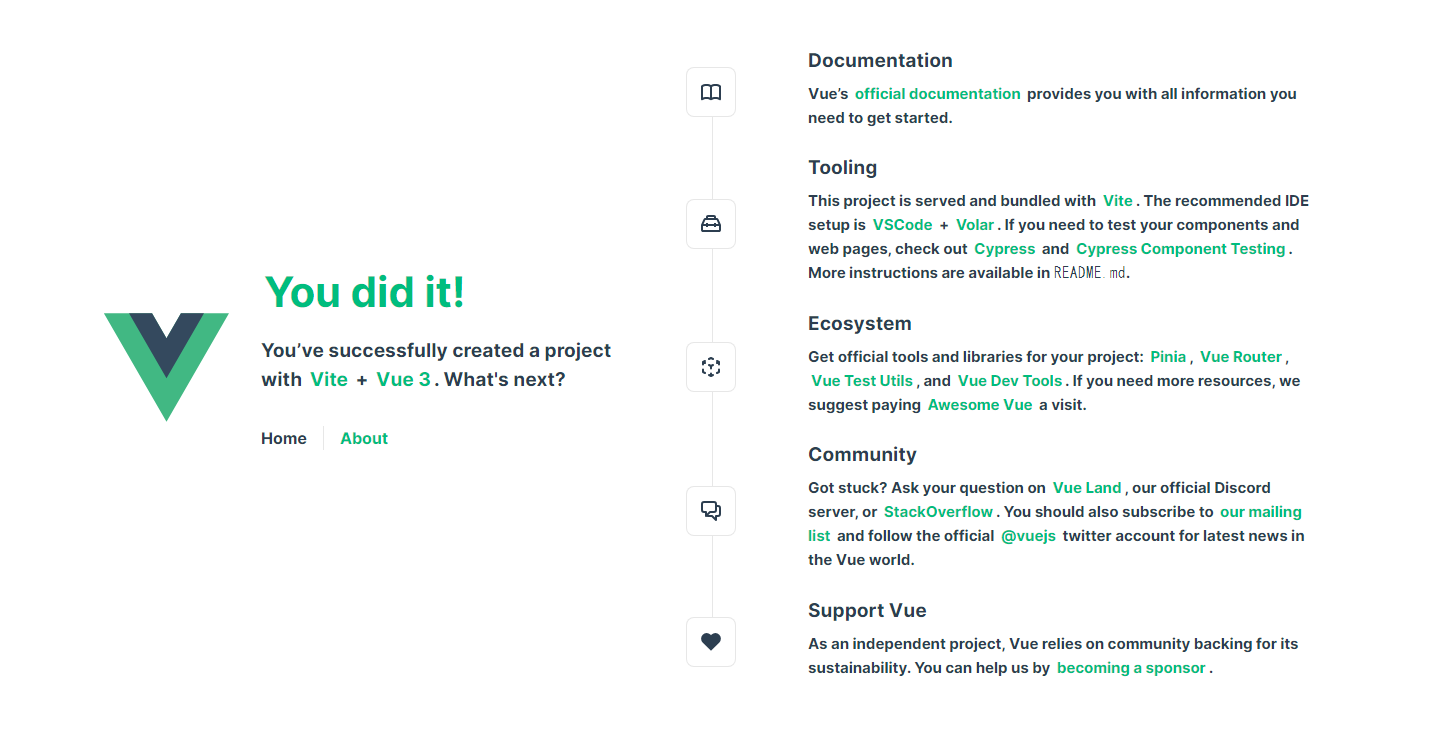Follow the @vuejs twitter link
Screen dimensions: 1443x744
pos(1028,536)
